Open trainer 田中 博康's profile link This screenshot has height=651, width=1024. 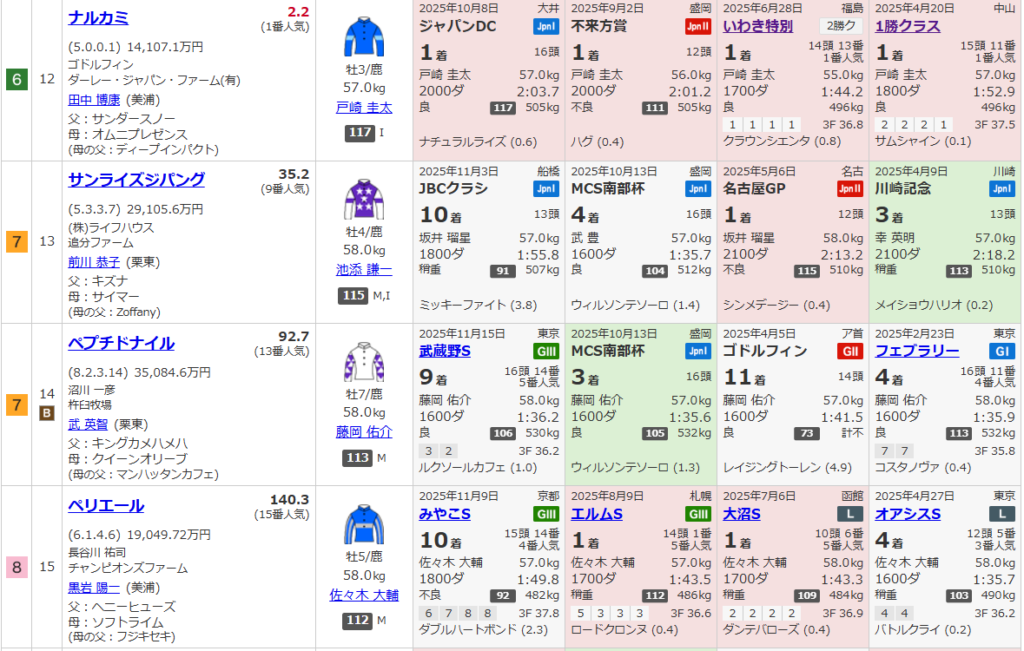click(100, 99)
